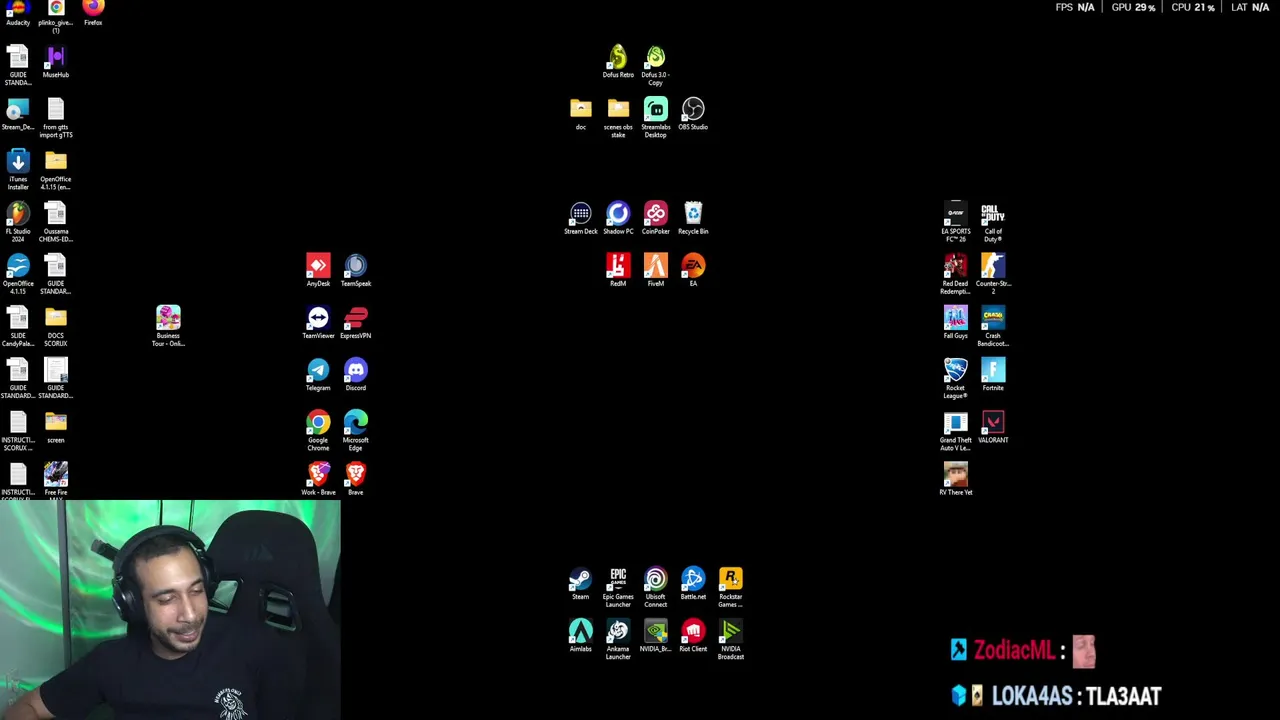The height and width of the screenshot is (720, 1280).
Task: Select the iTunes Installer icon
Action: (18, 169)
